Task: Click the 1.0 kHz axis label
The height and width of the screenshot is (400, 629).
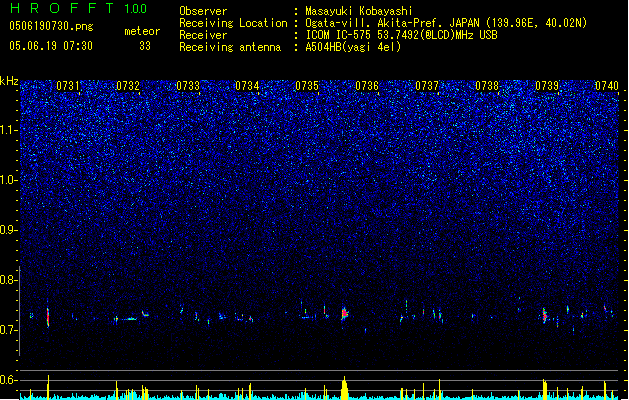Action: [9, 180]
